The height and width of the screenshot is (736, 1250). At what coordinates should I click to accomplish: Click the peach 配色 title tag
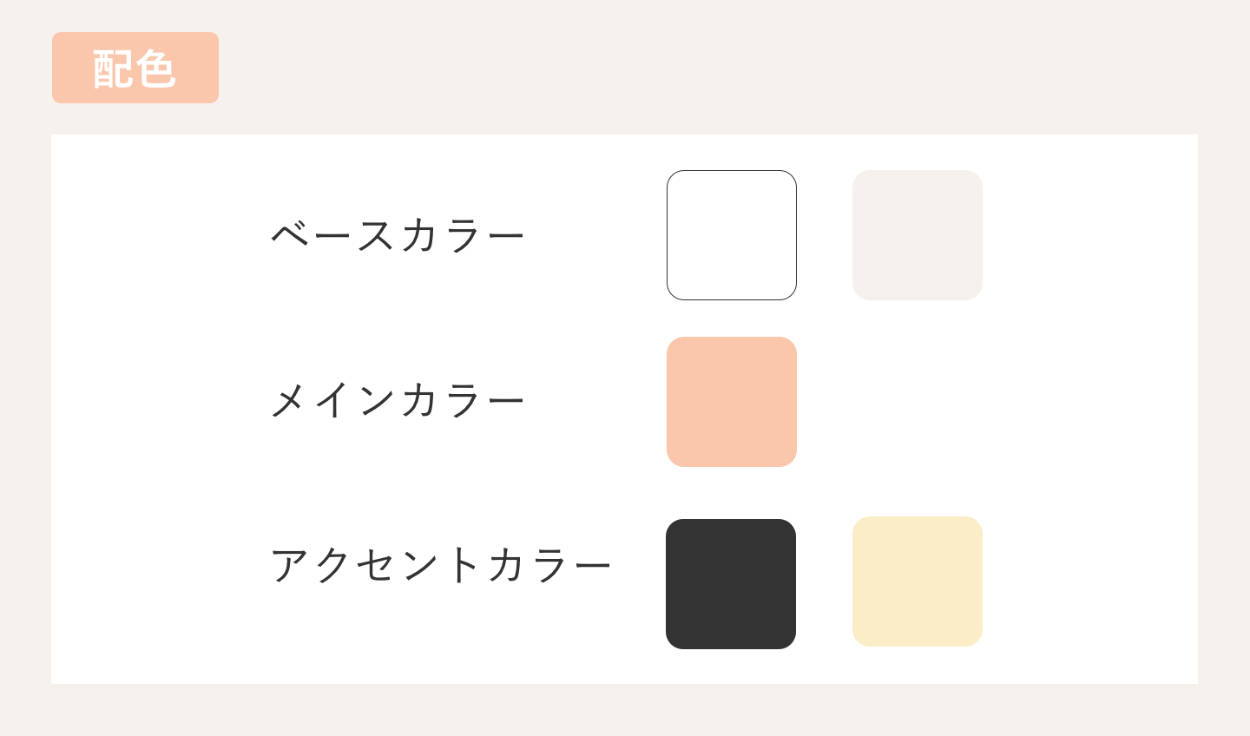click(135, 68)
